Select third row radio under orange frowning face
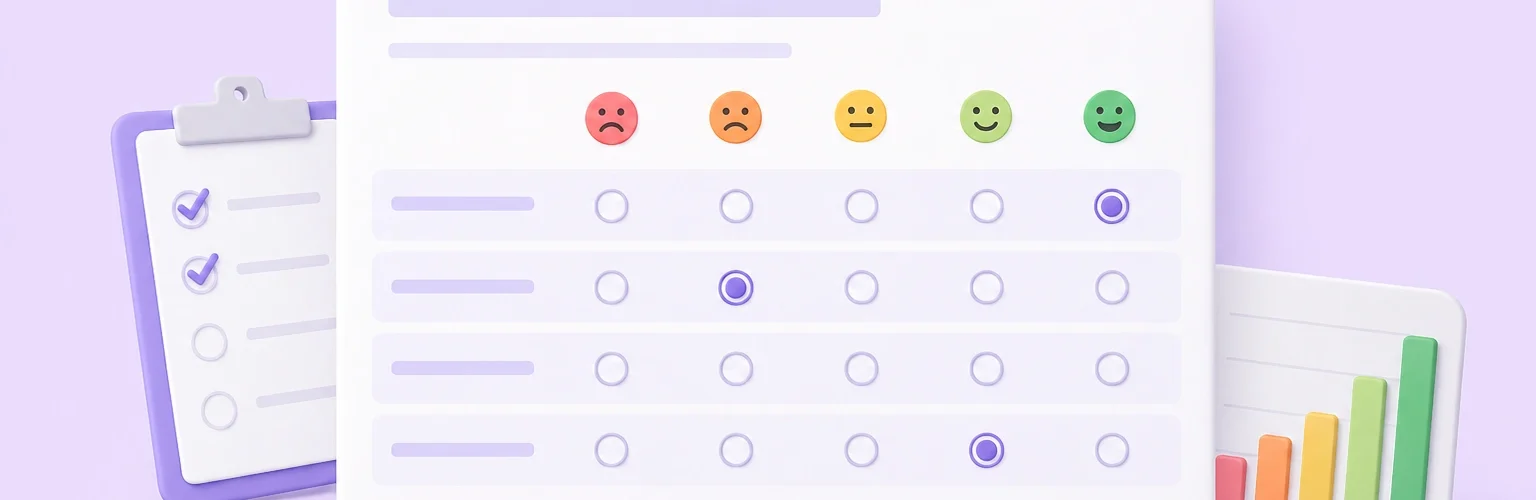The image size is (1536, 500). pos(736,369)
